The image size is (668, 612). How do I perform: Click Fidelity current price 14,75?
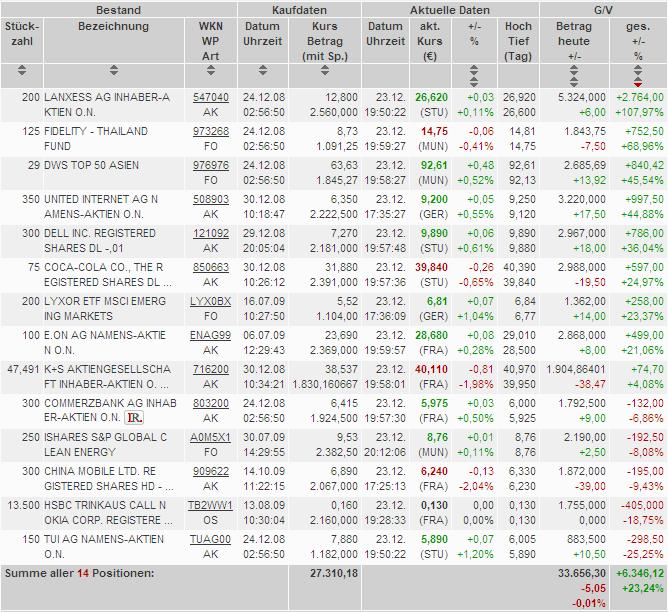[434, 132]
